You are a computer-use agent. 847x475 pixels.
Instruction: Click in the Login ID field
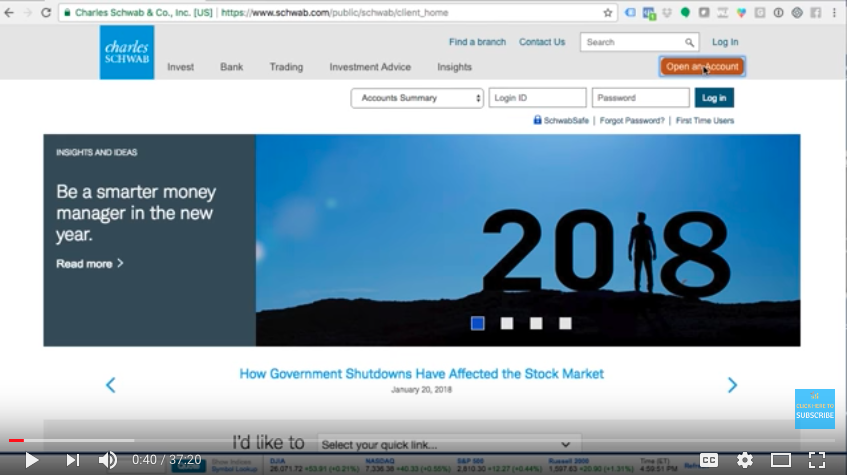coord(537,98)
